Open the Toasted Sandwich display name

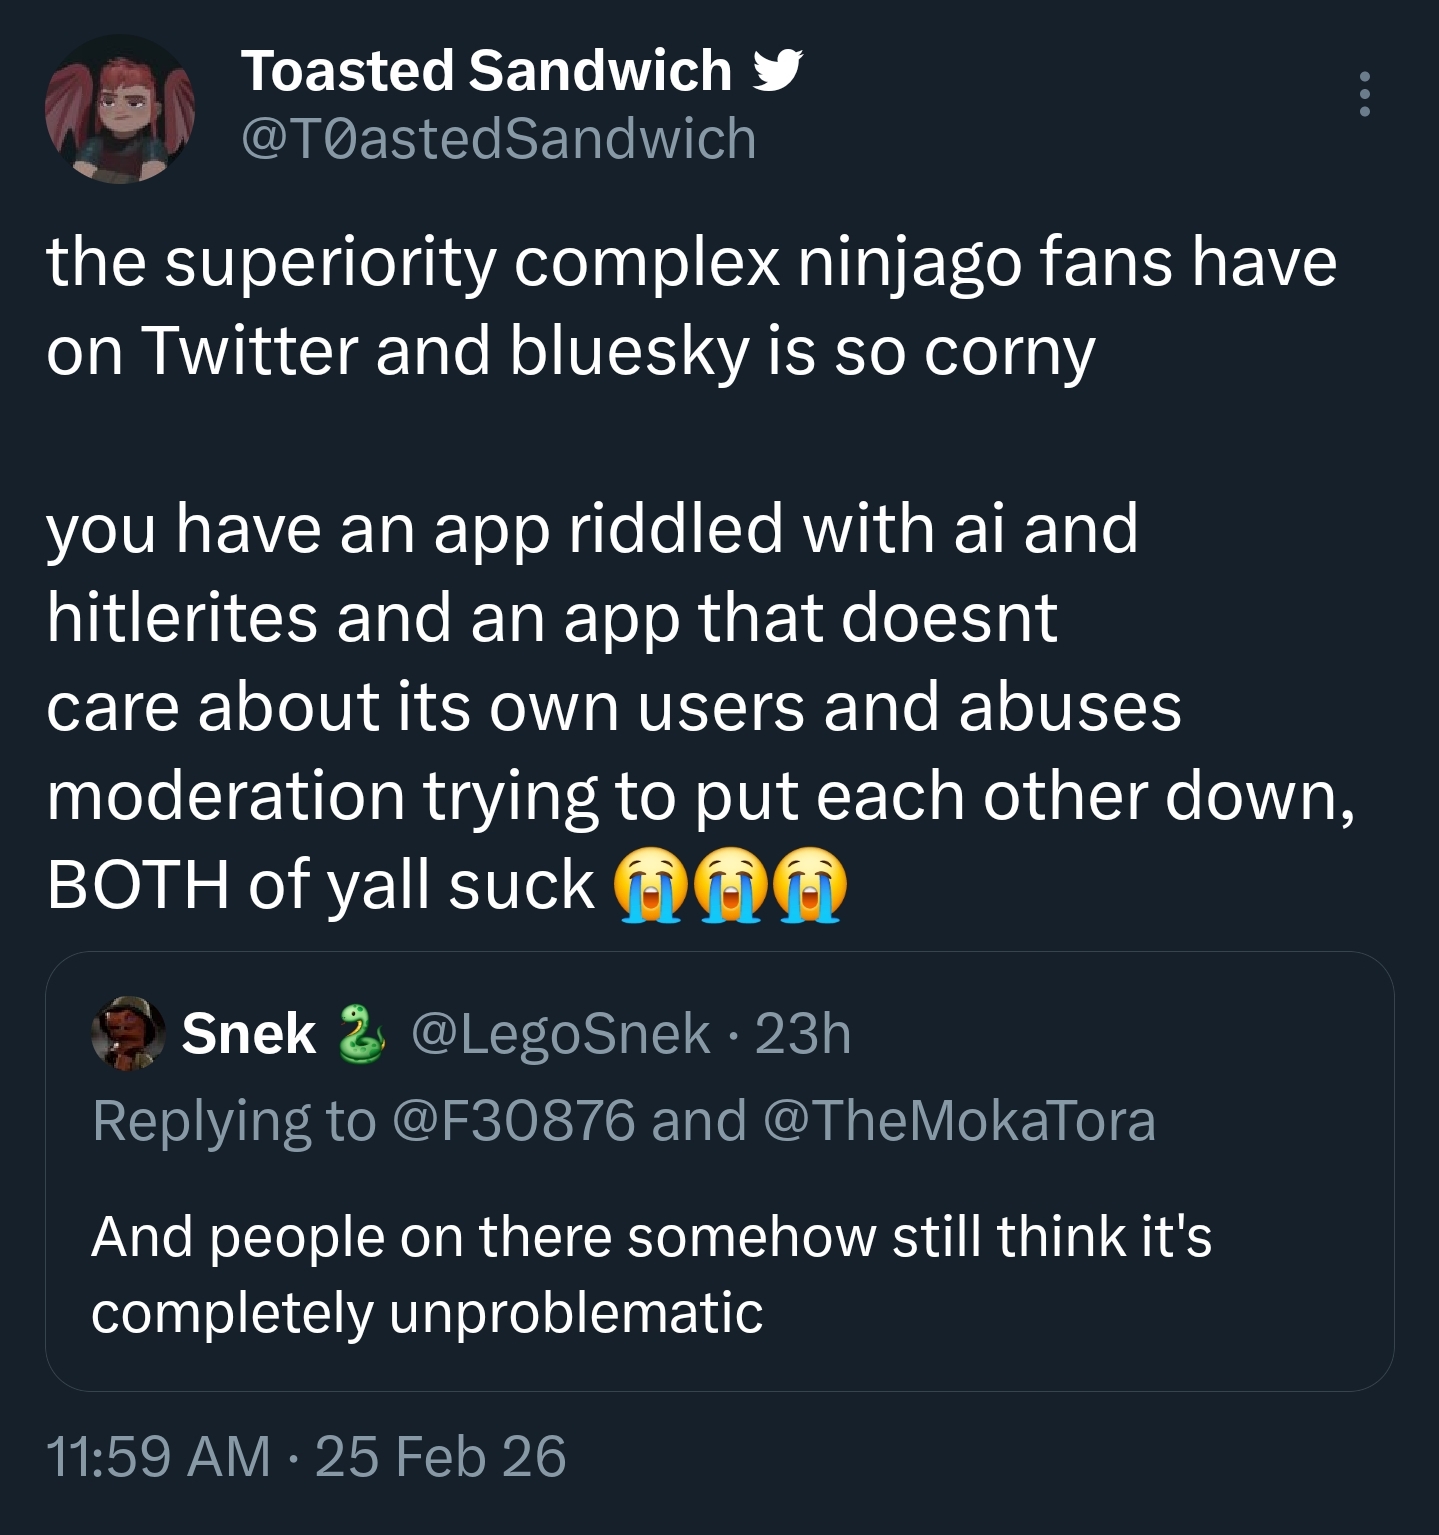486,71
